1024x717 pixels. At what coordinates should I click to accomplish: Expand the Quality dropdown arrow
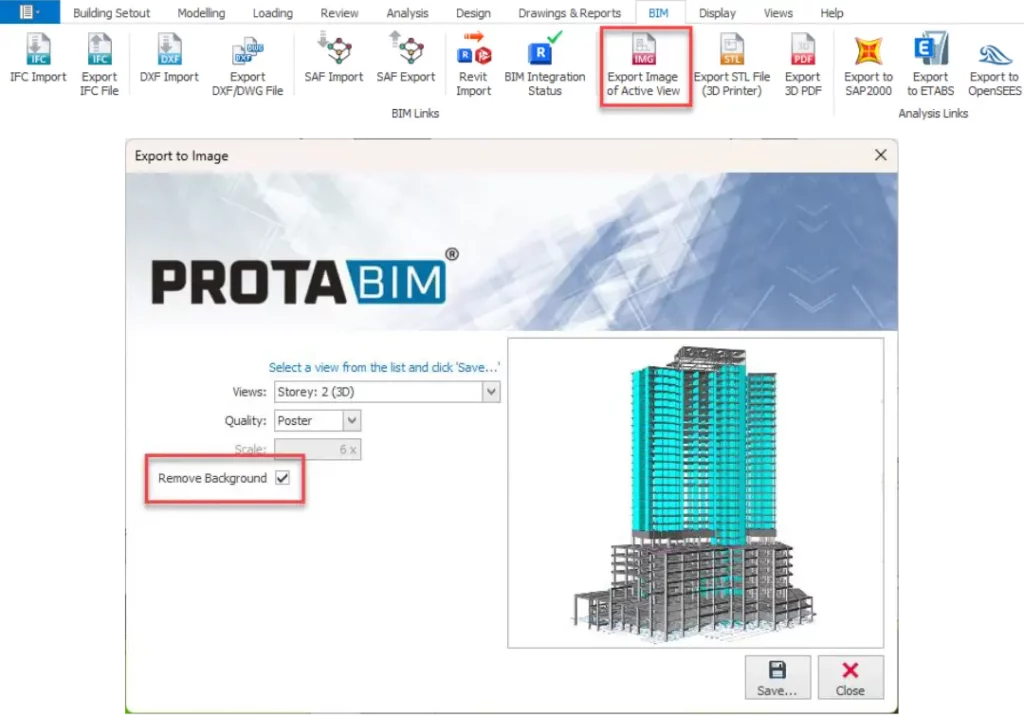351,421
